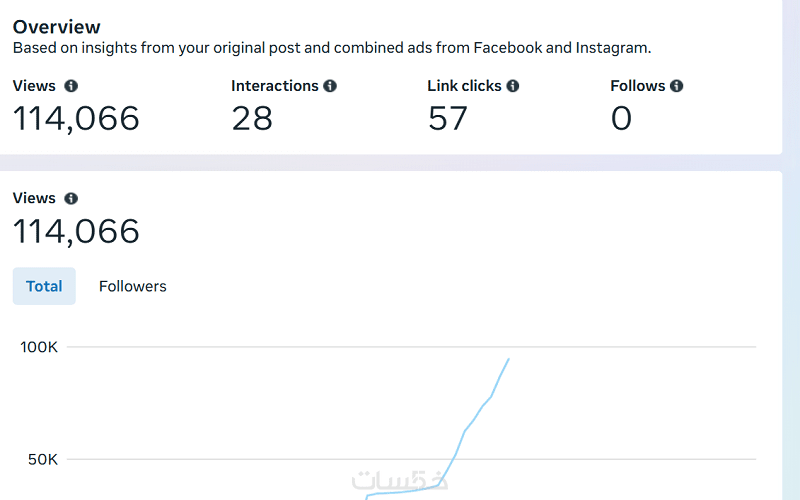Click the 50K axis label
Image resolution: width=800 pixels, height=500 pixels.
(42, 460)
